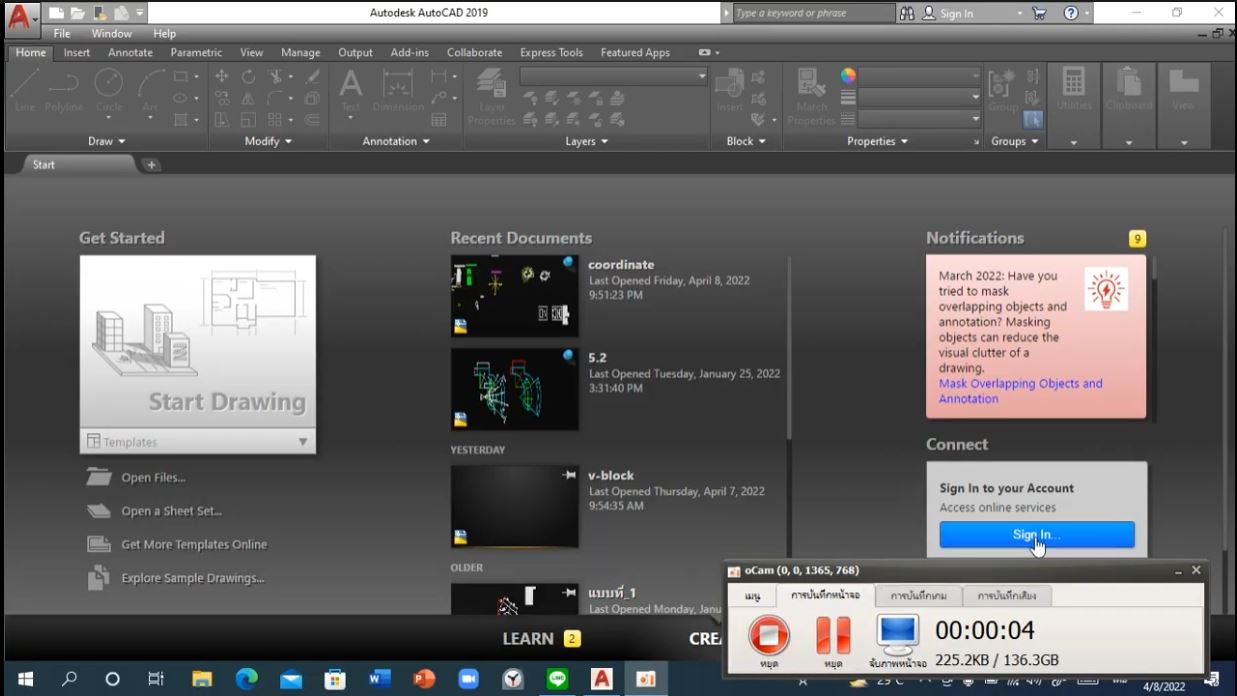Click Open Files link
Screen dimensions: 1237x696
tap(153, 477)
